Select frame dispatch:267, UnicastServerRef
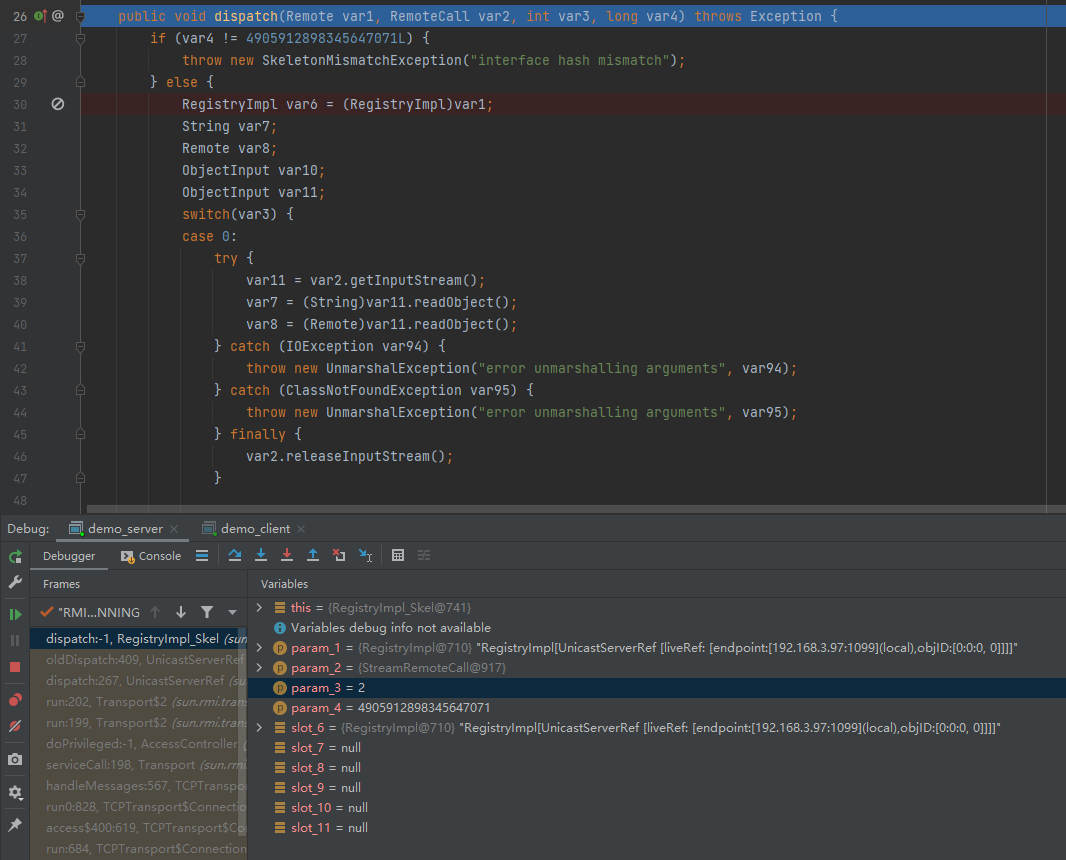Screen dimensions: 1066x860 139,681
